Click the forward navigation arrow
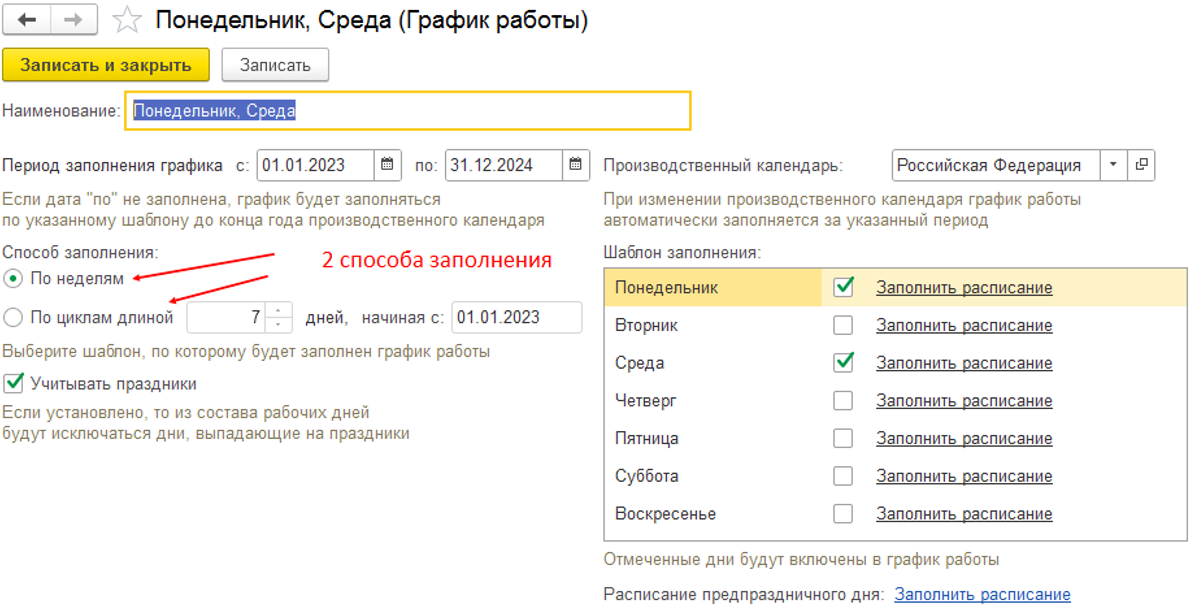Screen dimensions: 1192x613 point(74,20)
